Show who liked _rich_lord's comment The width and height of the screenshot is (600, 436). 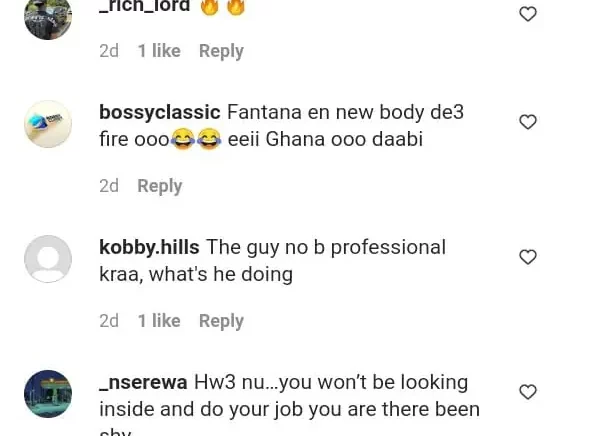[x=159, y=51]
